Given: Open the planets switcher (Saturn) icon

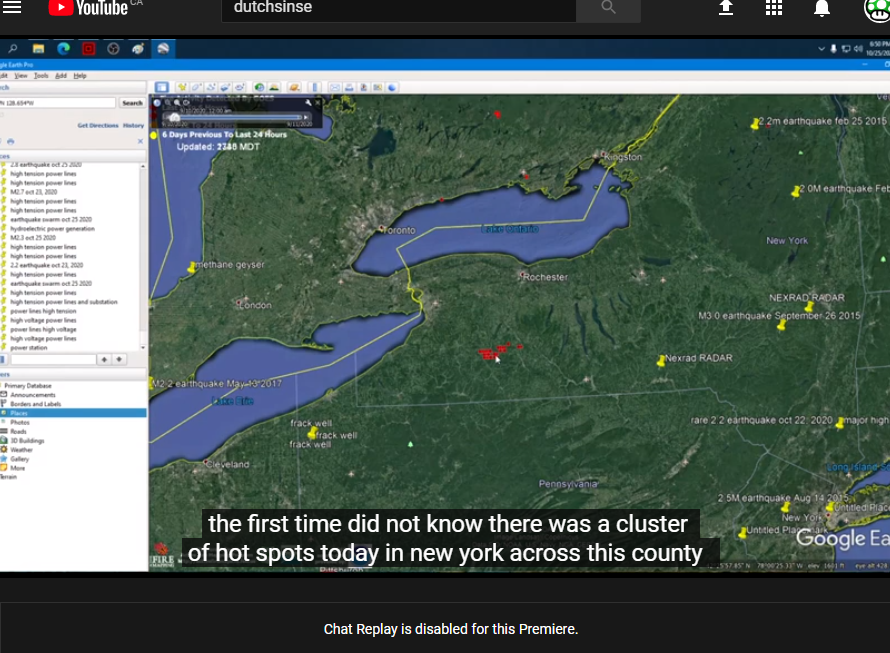Looking at the screenshot, I should pos(294,87).
